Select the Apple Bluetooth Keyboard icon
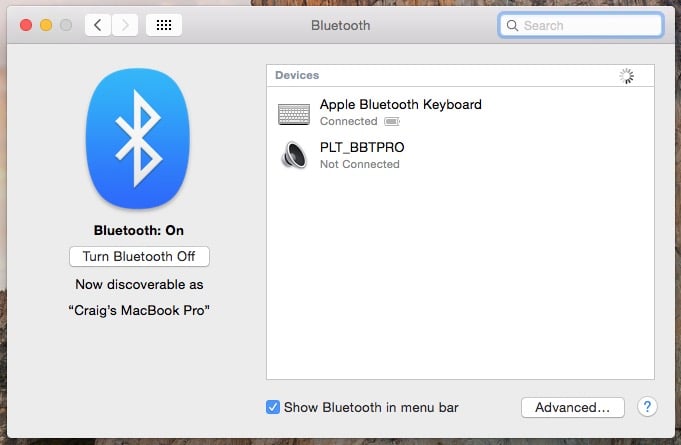The height and width of the screenshot is (445, 681). coord(294,114)
